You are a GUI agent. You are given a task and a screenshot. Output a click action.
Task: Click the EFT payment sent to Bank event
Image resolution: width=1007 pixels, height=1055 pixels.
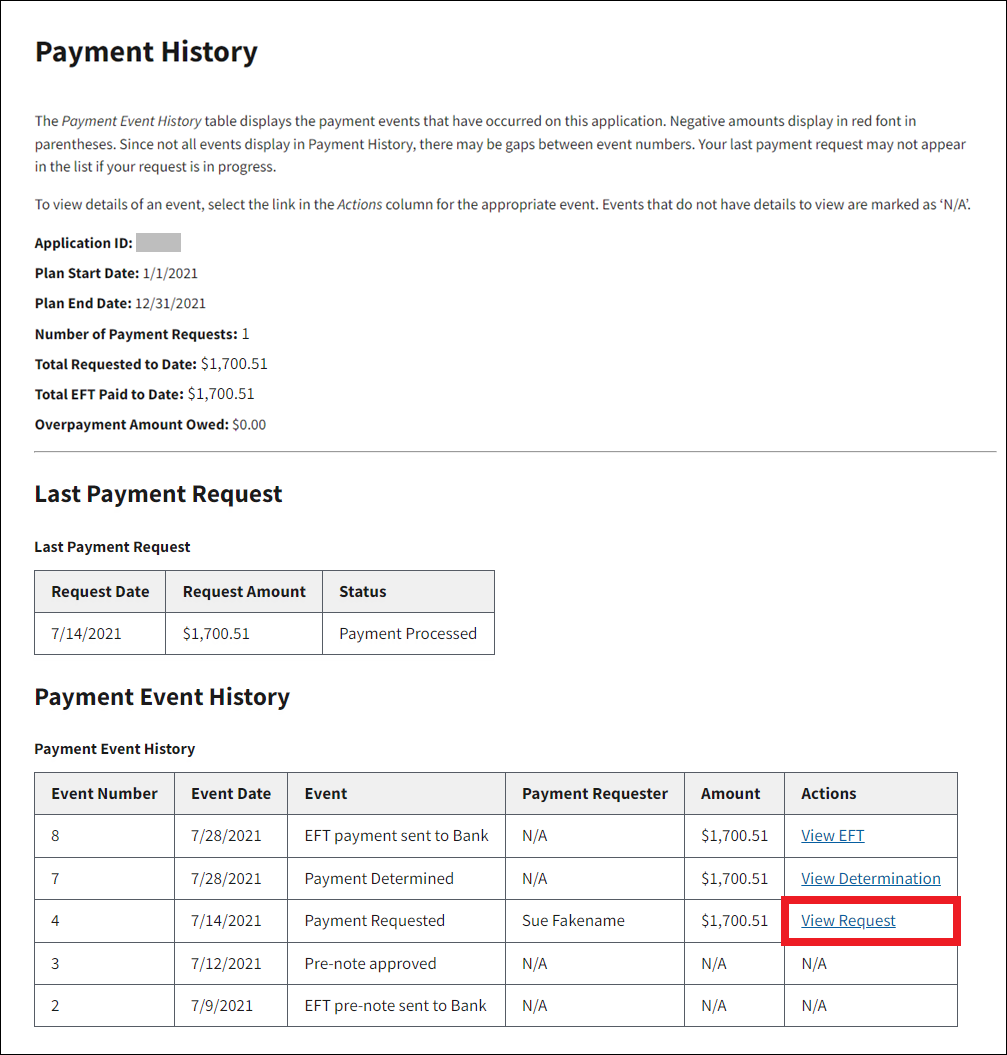(396, 836)
